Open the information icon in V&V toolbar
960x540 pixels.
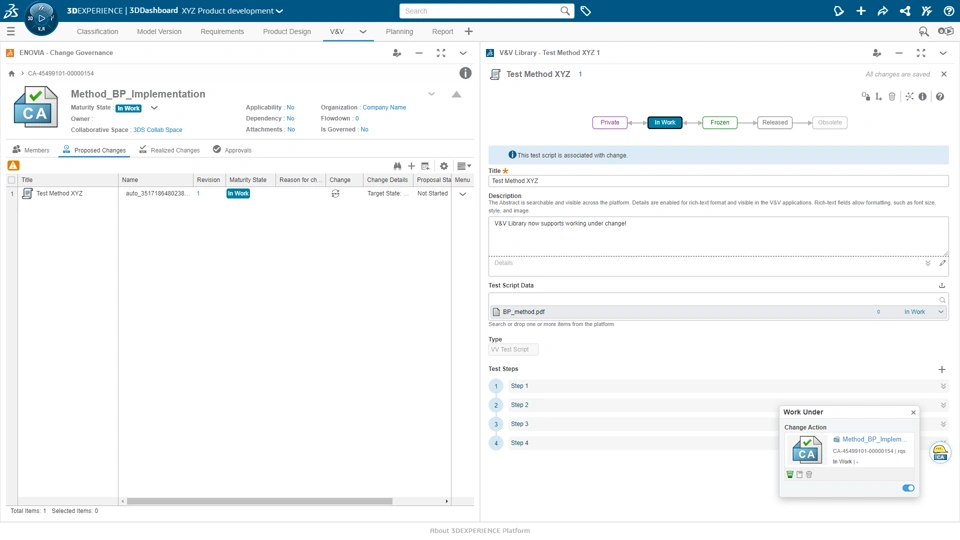923,97
